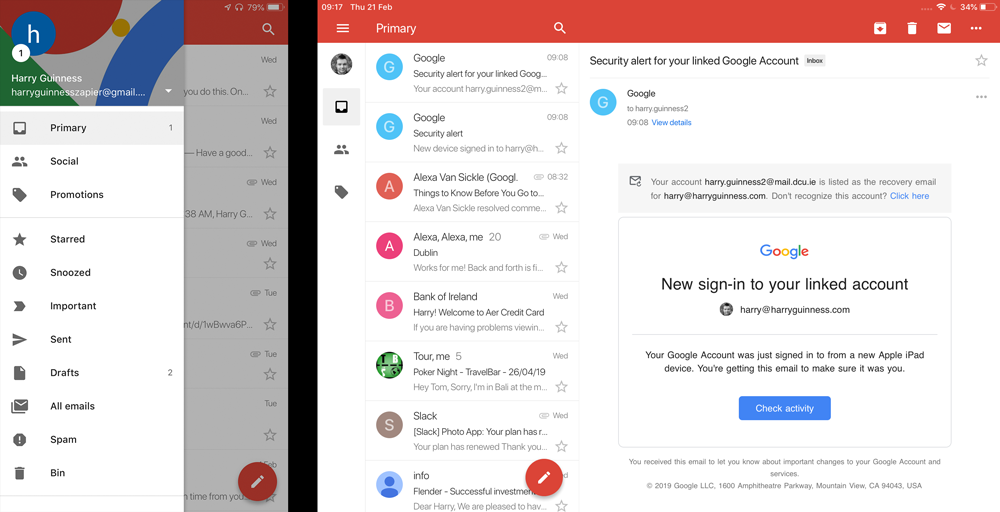Tap the avatar of Bank of Ireland email
Viewport: 1000px width, 512px height.
pyautogui.click(x=389, y=305)
